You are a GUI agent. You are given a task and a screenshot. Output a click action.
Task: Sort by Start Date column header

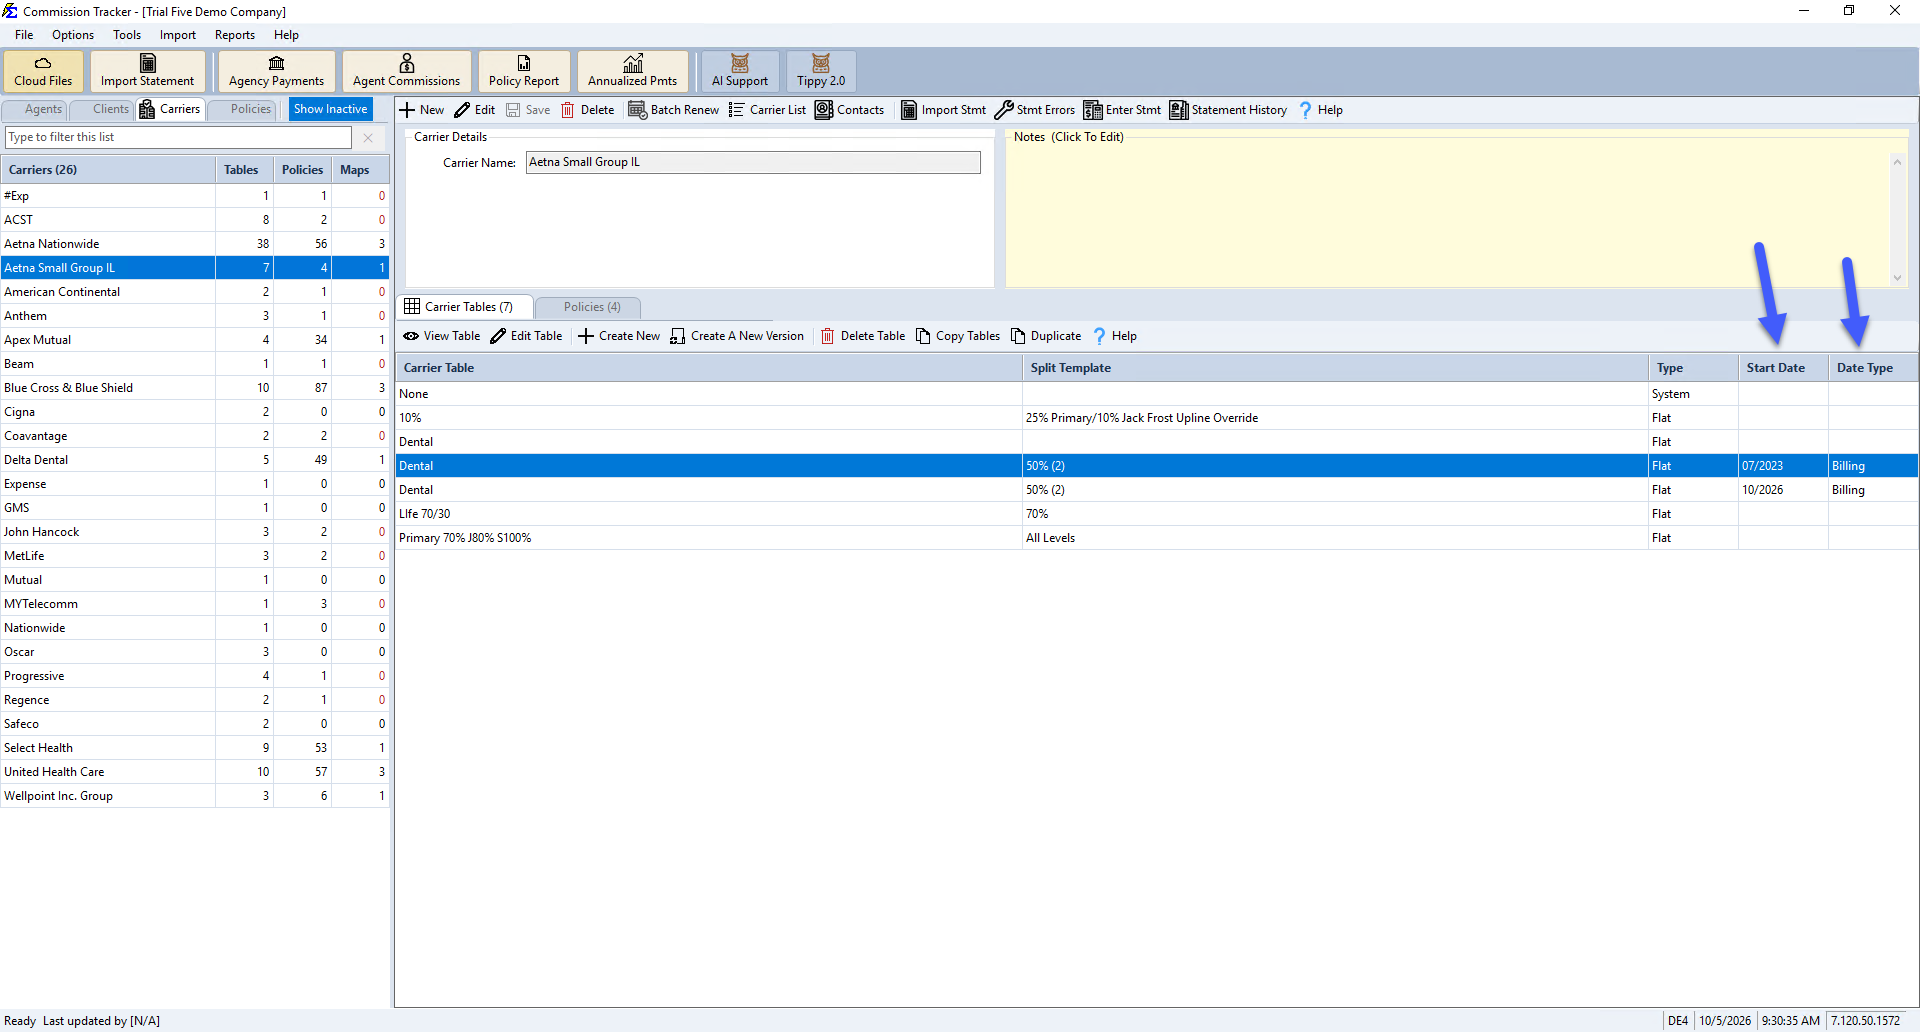(1783, 368)
